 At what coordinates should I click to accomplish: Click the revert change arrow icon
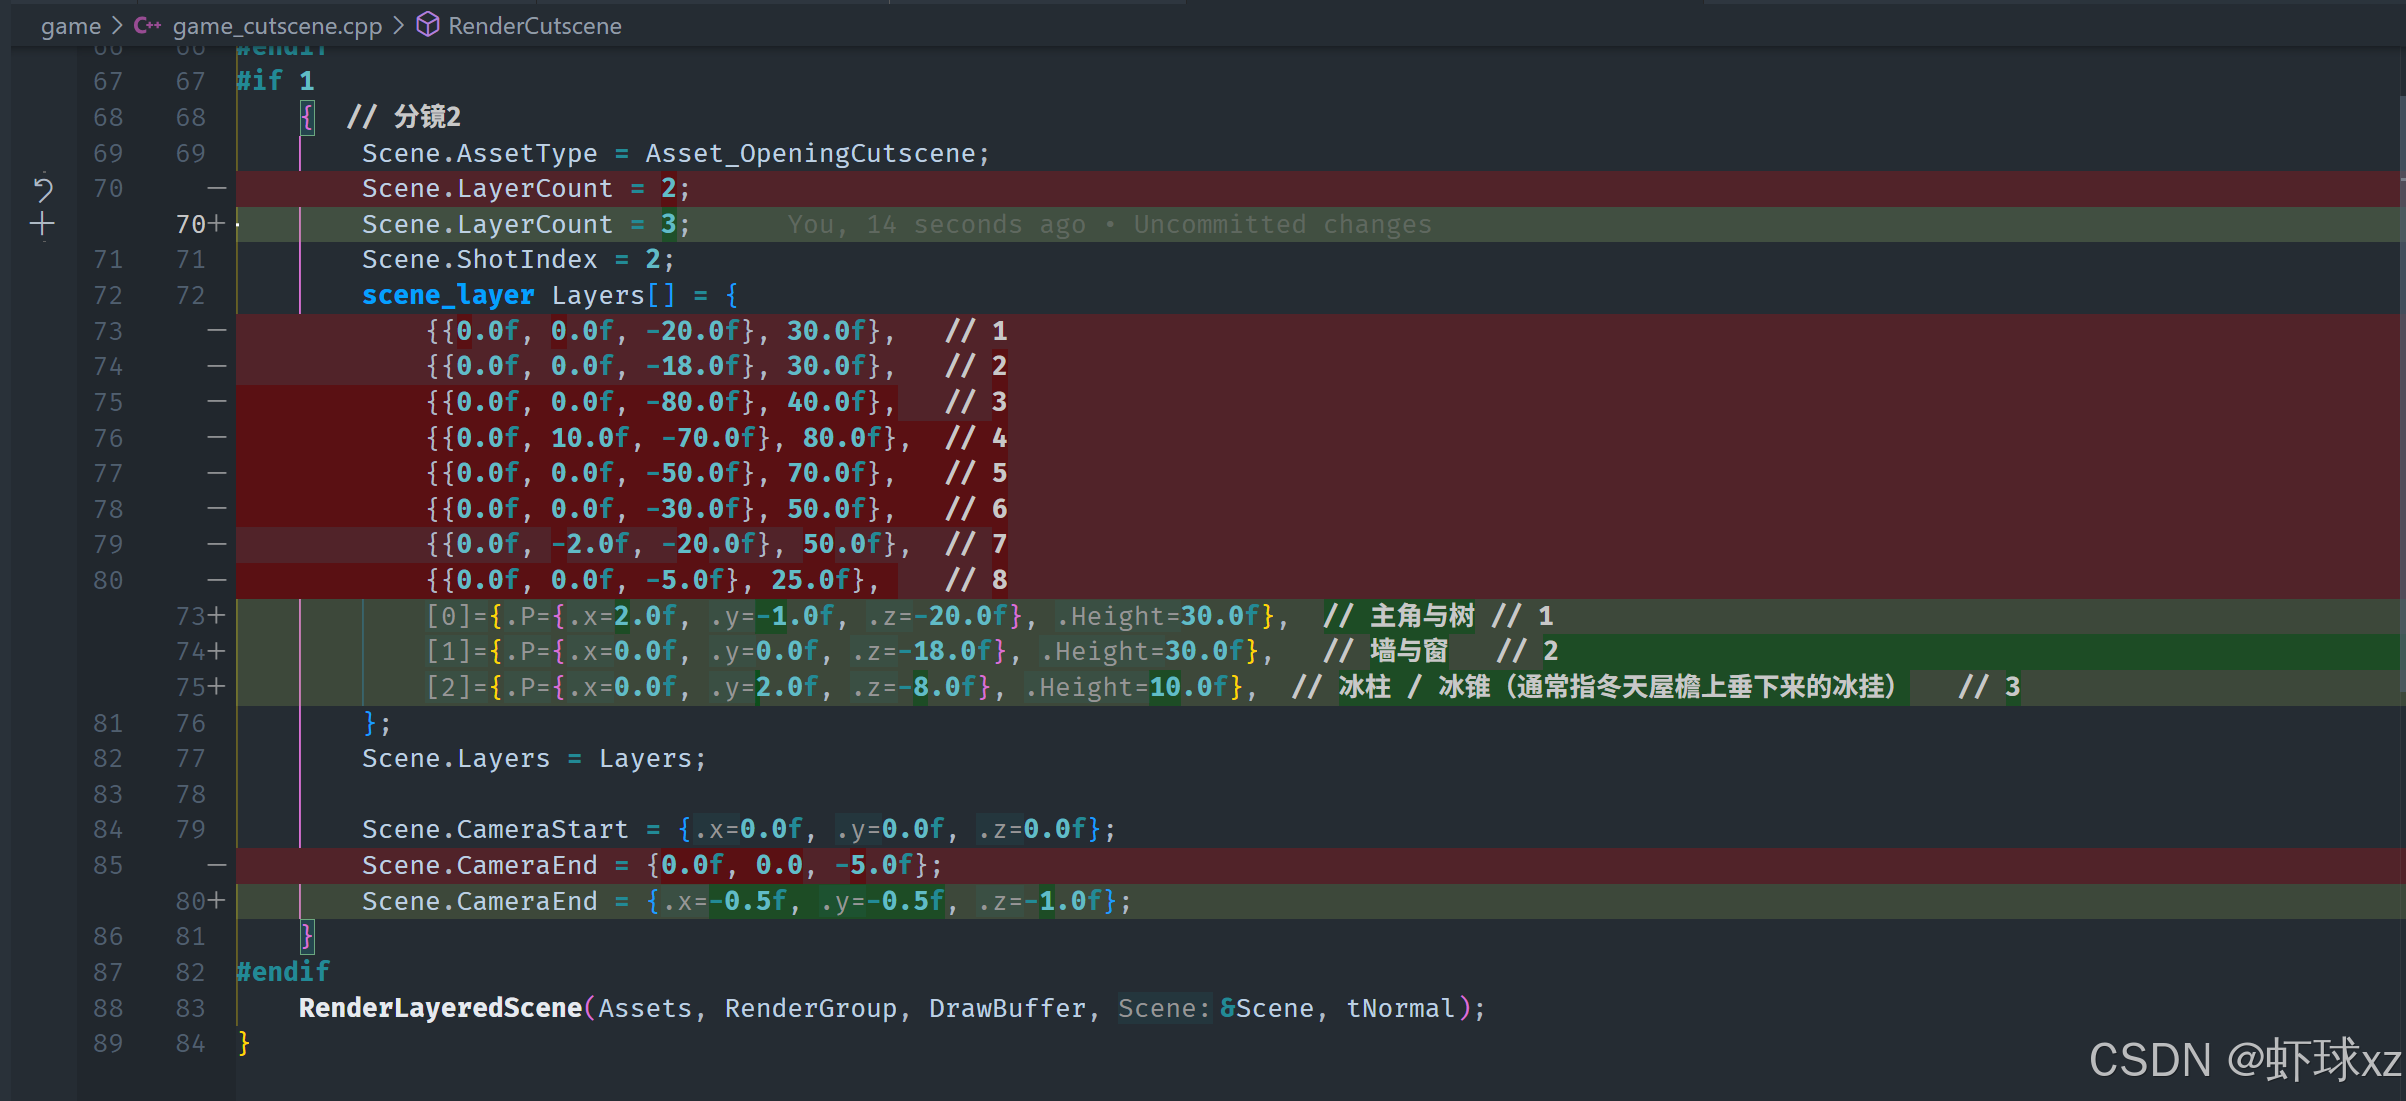[x=42, y=188]
